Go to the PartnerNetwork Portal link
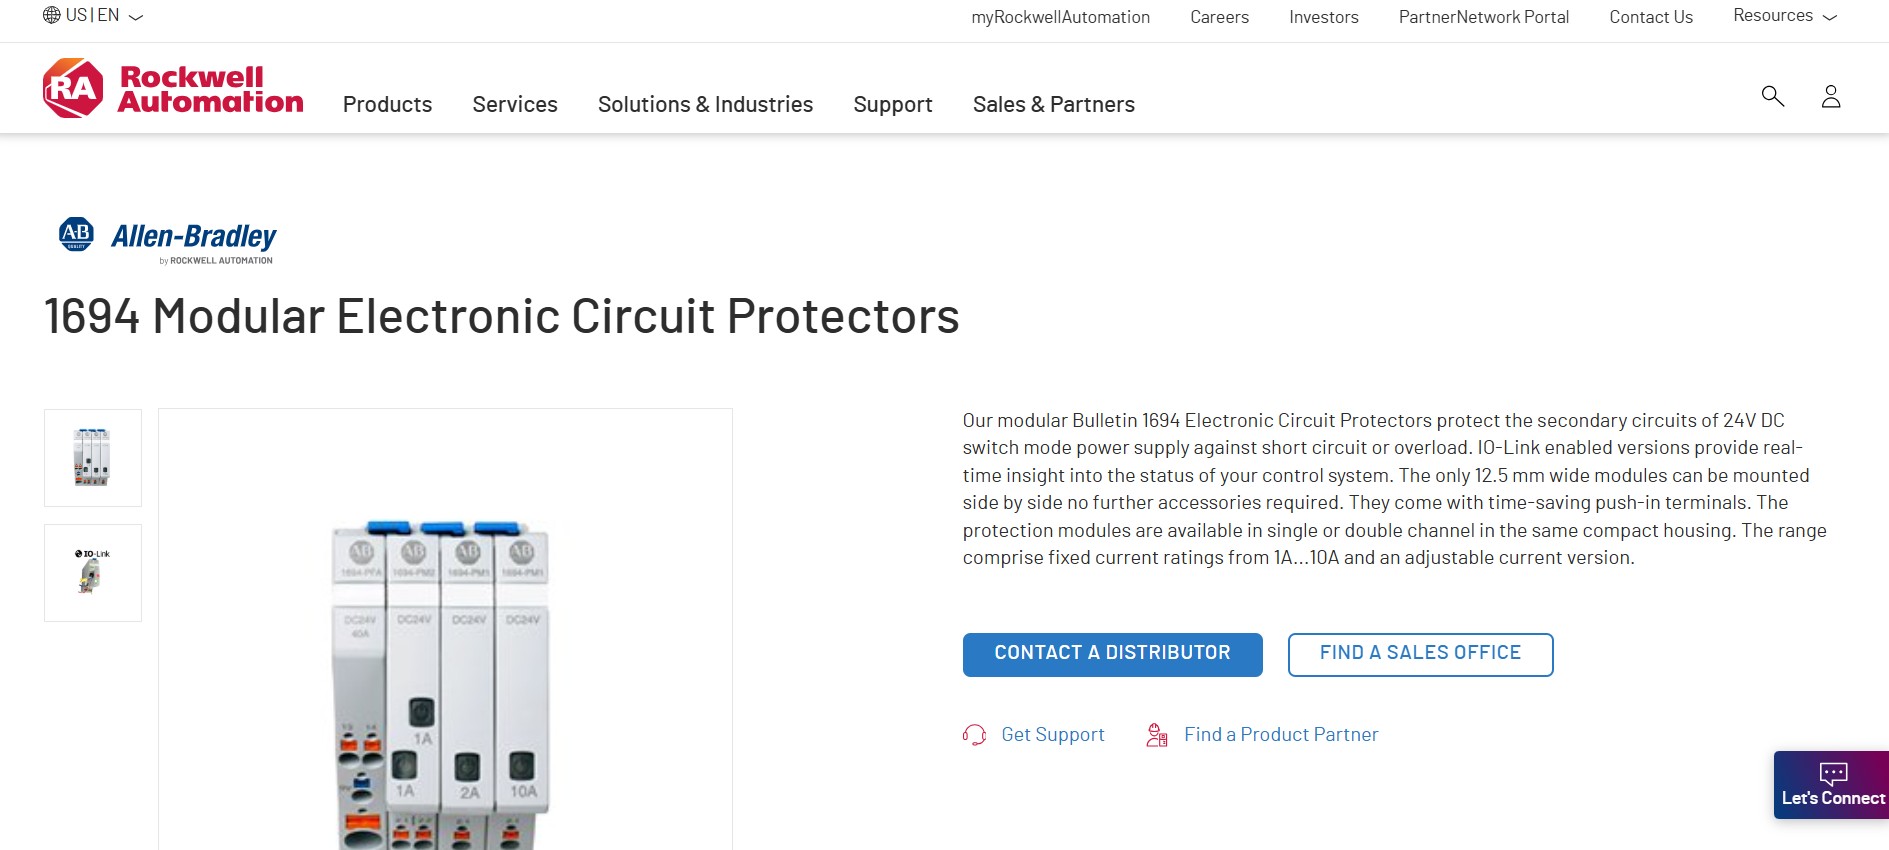The height and width of the screenshot is (850, 1889). [1483, 17]
